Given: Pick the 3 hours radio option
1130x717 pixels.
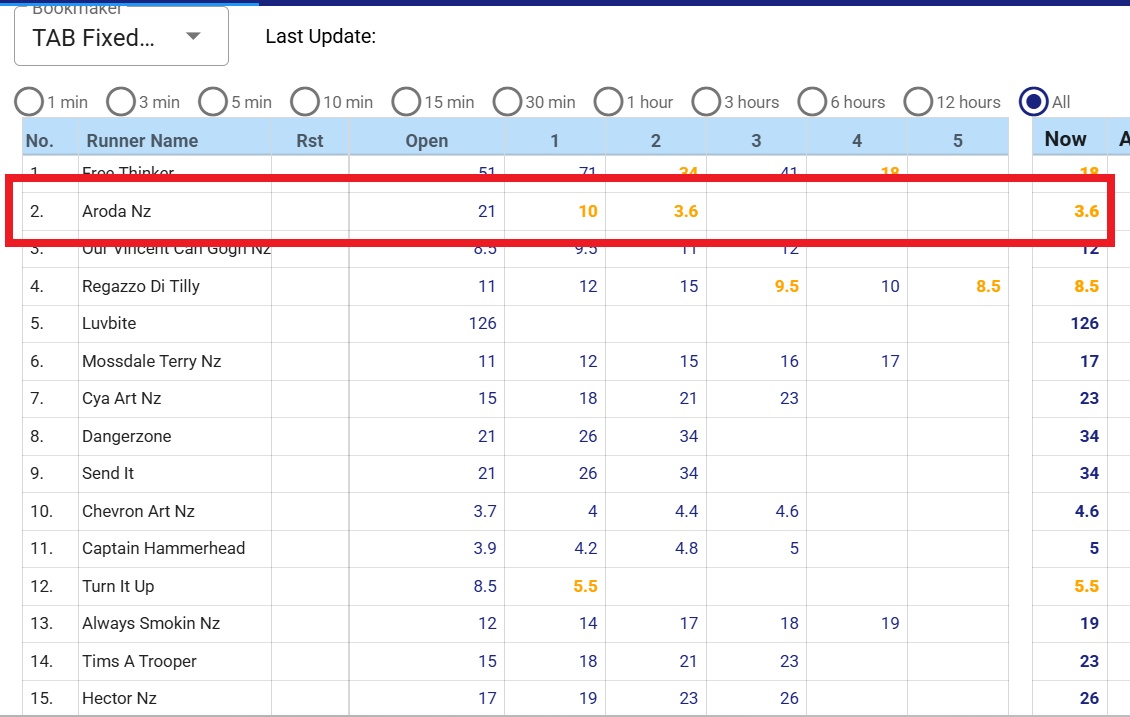Looking at the screenshot, I should point(706,102).
